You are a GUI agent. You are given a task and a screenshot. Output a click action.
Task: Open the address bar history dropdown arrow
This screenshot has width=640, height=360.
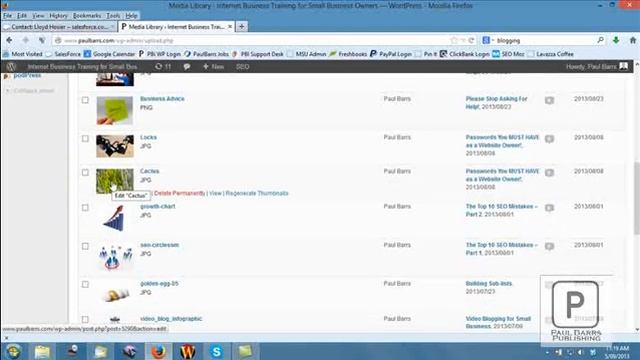463,40
